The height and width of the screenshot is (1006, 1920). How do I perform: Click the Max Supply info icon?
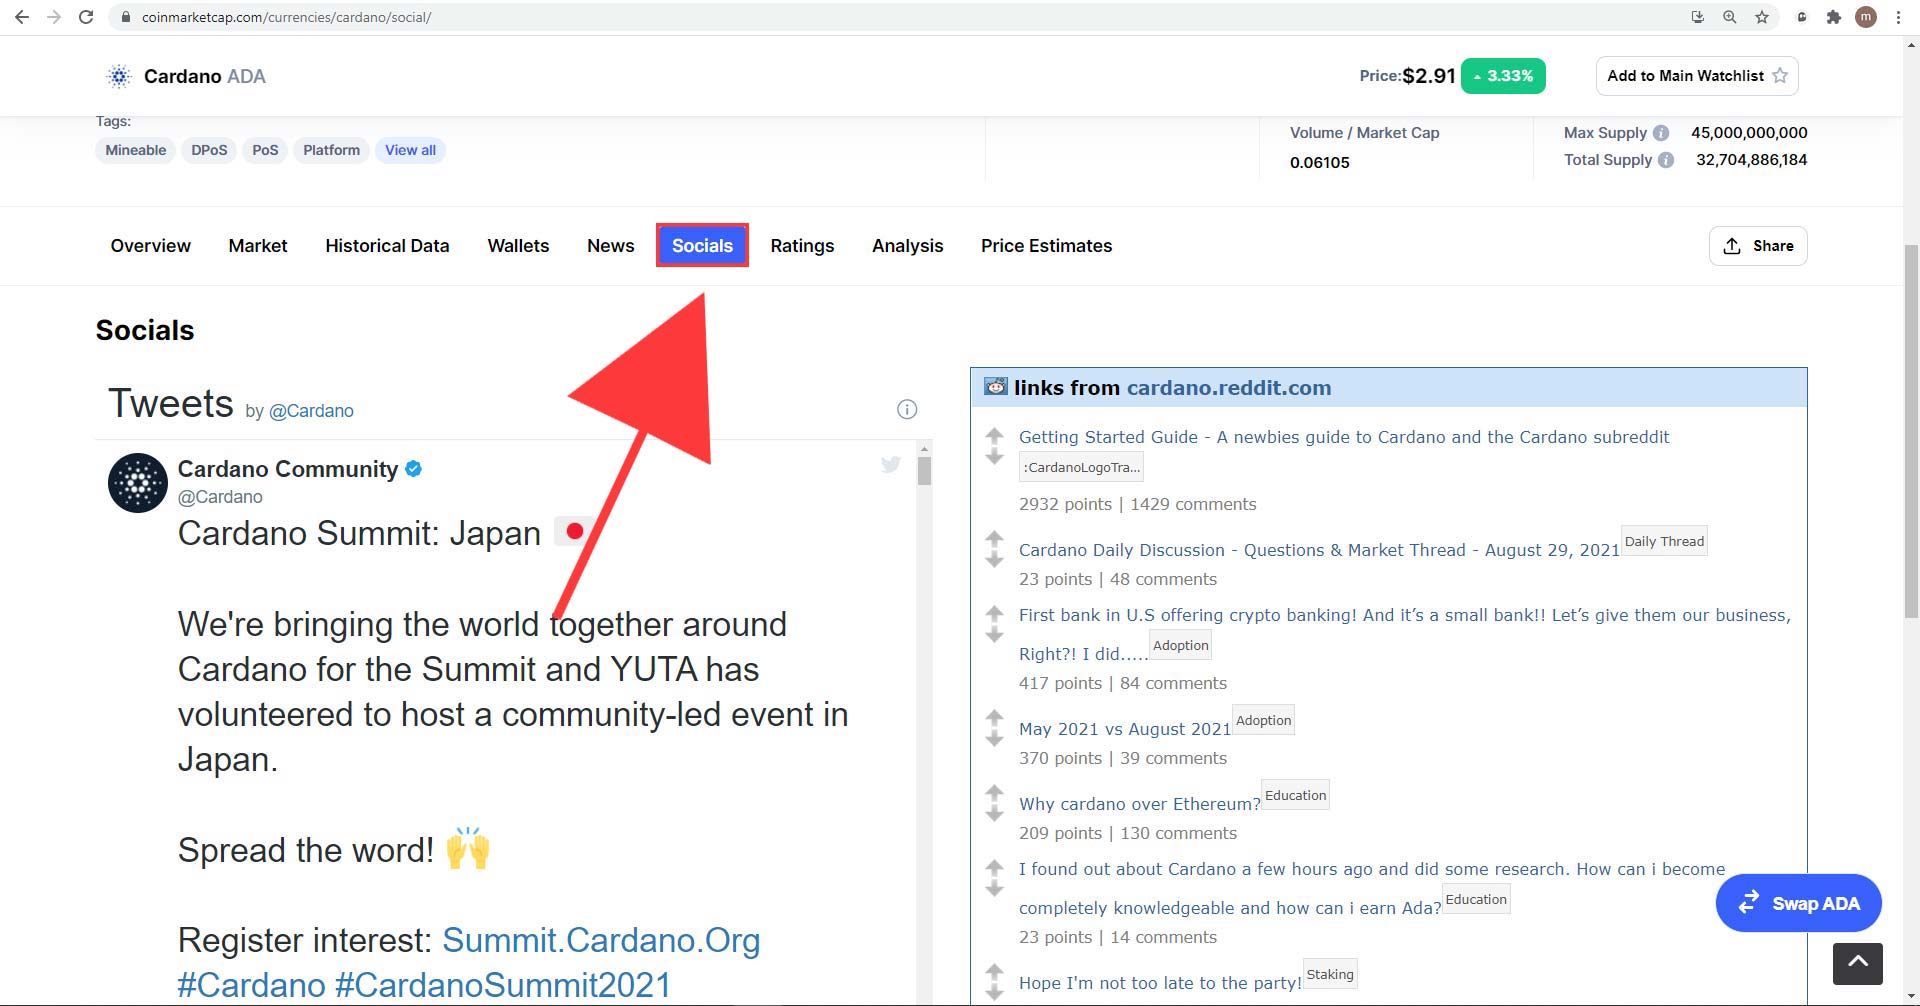pos(1661,133)
